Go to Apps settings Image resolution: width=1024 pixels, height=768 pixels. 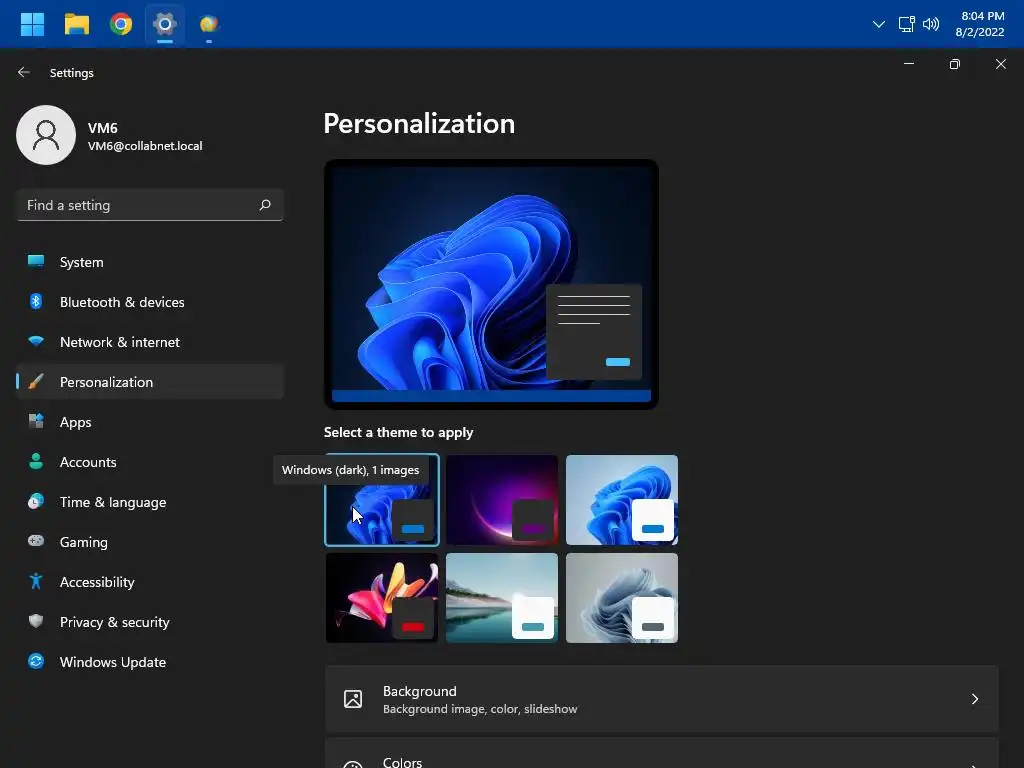point(150,422)
